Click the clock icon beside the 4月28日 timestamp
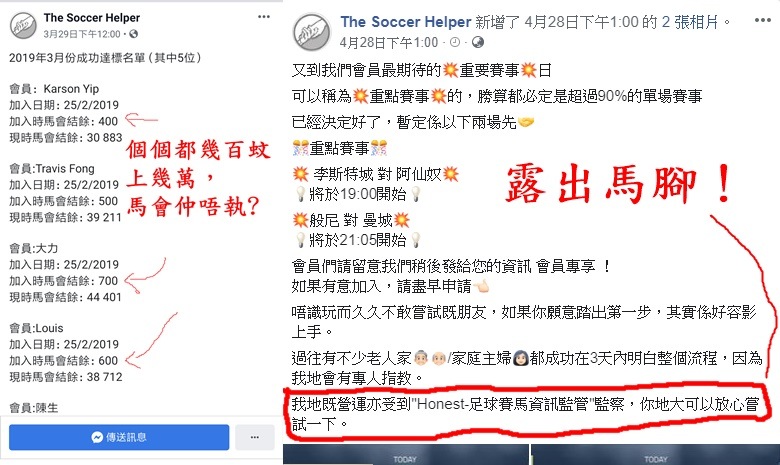This screenshot has height=465, width=780. [x=455, y=42]
